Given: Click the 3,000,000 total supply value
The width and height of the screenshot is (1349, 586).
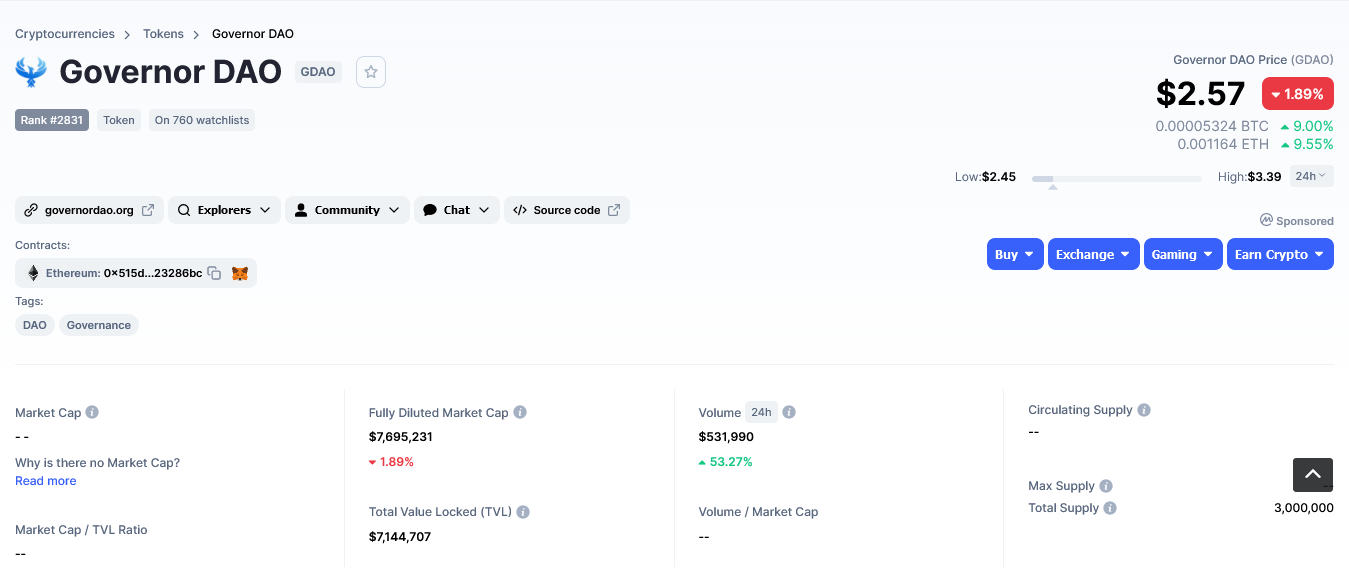Looking at the screenshot, I should click(x=1304, y=508).
